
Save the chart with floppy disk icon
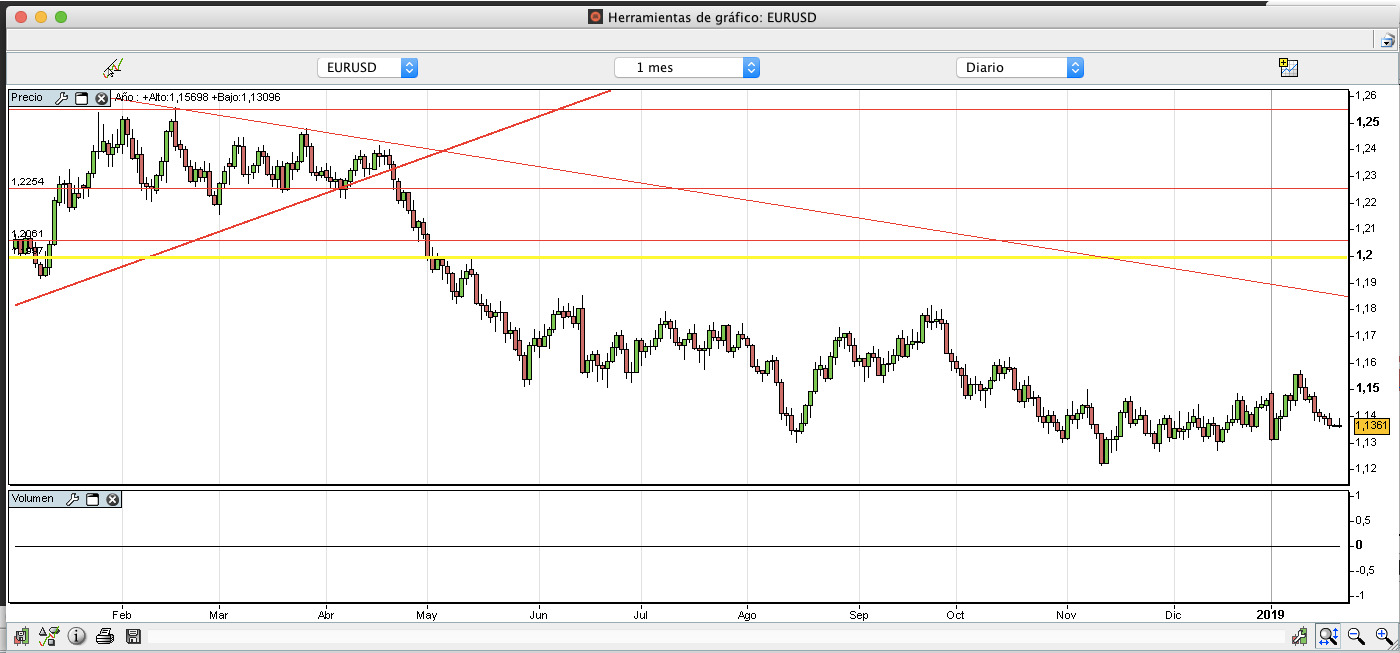pos(133,636)
